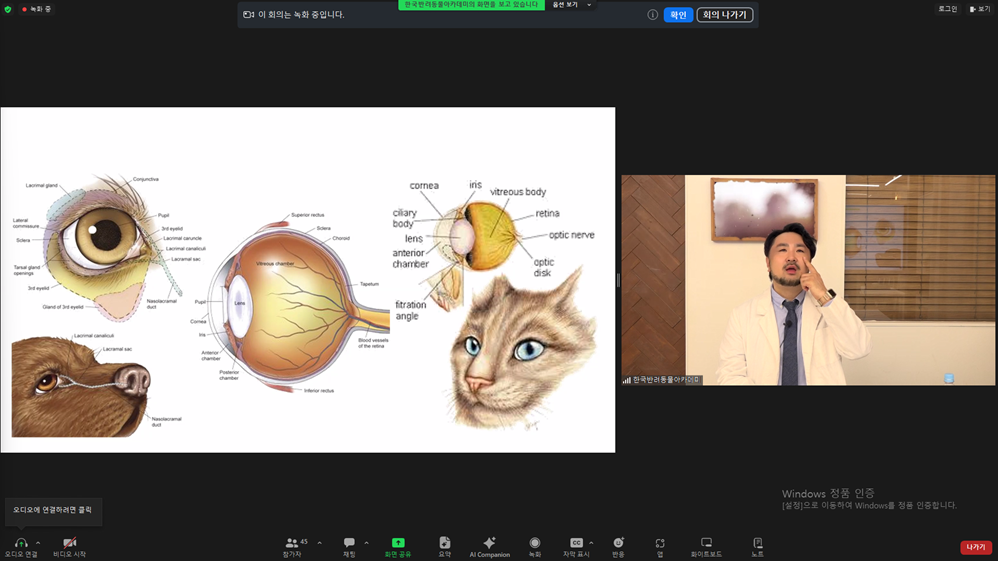Expand the arrow beside the captions button
The width and height of the screenshot is (998, 561).
tap(591, 543)
